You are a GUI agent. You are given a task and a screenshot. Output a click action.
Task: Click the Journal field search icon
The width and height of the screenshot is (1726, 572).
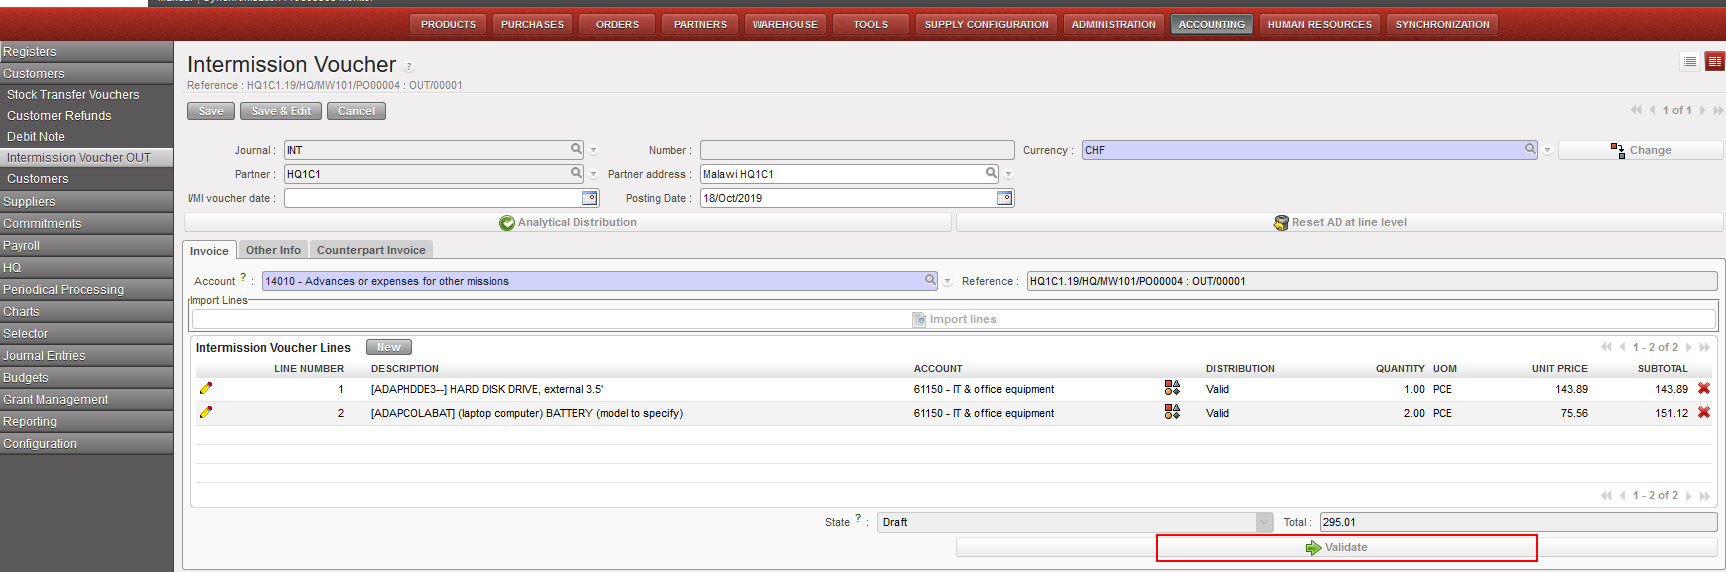[x=576, y=149]
